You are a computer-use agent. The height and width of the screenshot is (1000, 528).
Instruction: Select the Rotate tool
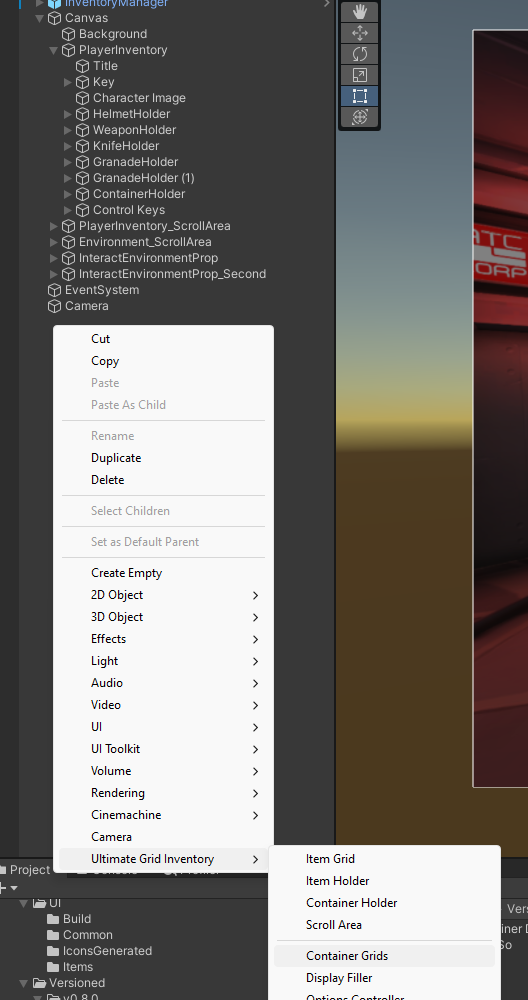[x=360, y=54]
